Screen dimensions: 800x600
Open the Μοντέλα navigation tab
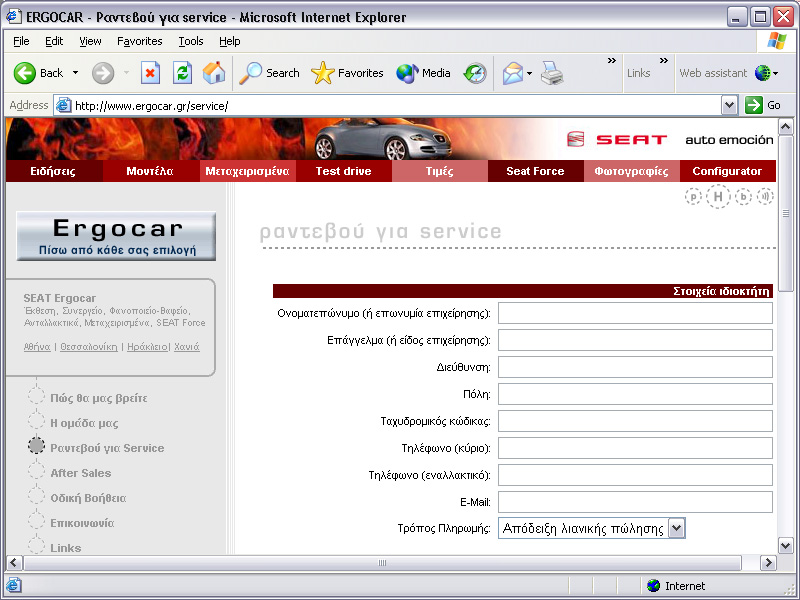click(x=150, y=171)
